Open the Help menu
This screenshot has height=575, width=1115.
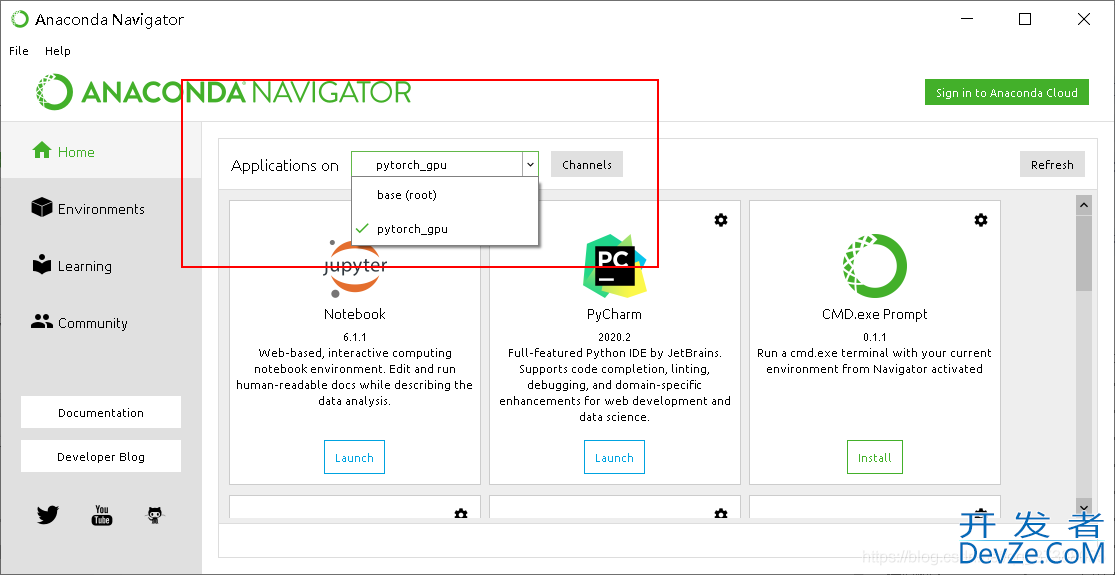pyautogui.click(x=58, y=51)
